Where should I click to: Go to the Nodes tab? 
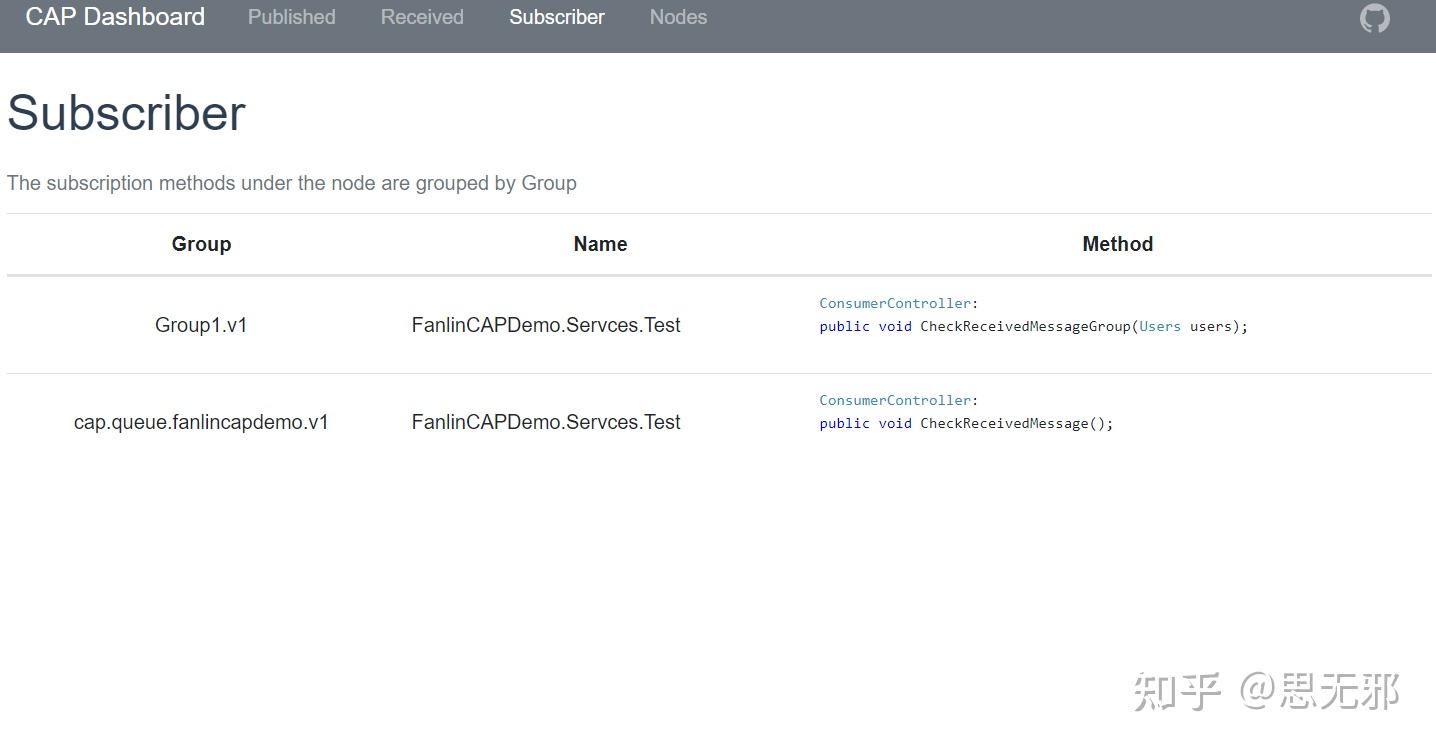click(678, 17)
